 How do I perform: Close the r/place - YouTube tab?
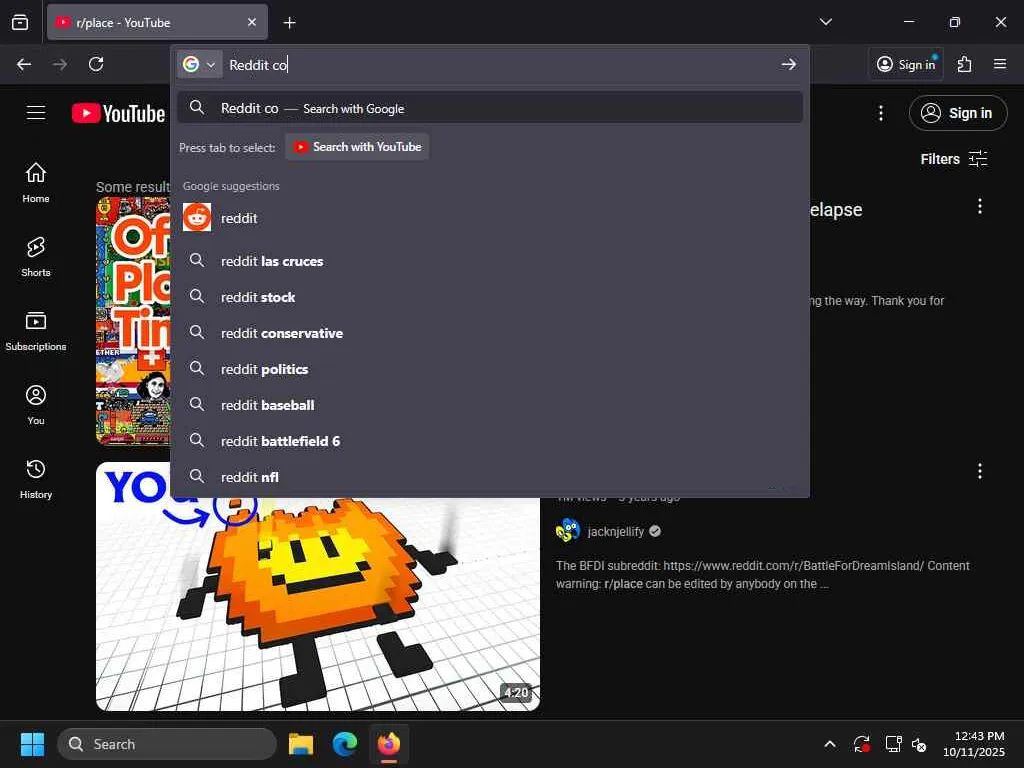click(252, 22)
